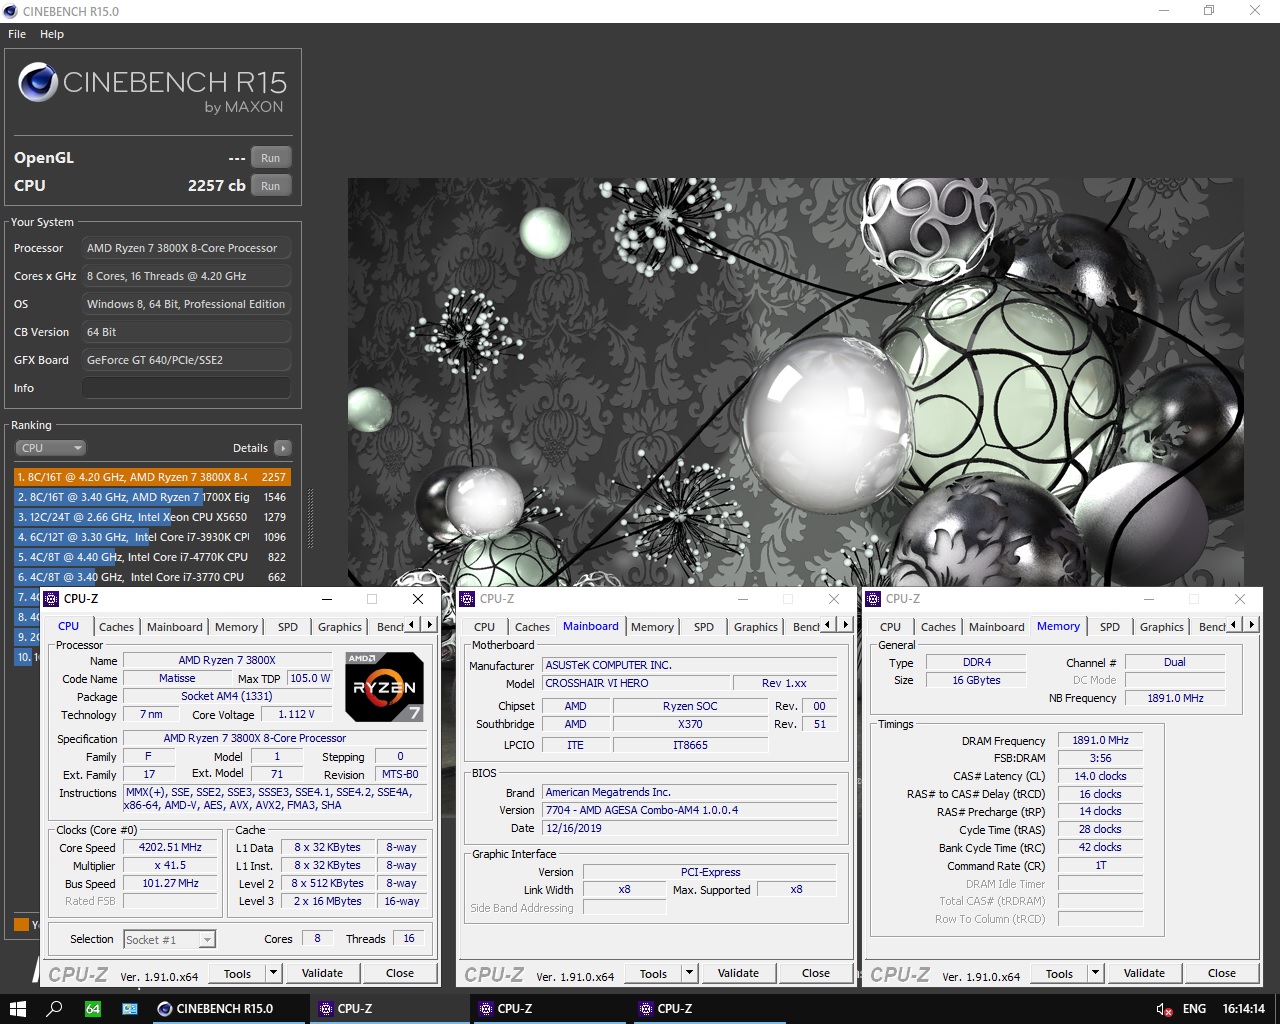Open the Ranking CPU dropdown
The width and height of the screenshot is (1280, 1024).
click(x=50, y=448)
